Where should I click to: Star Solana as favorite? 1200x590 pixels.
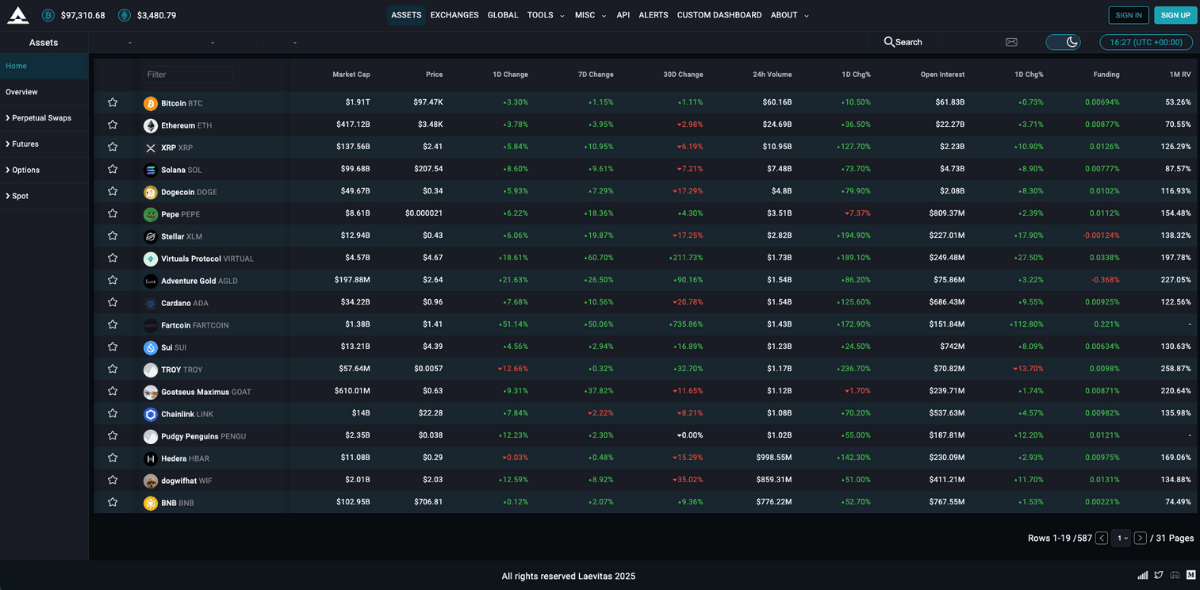(113, 170)
